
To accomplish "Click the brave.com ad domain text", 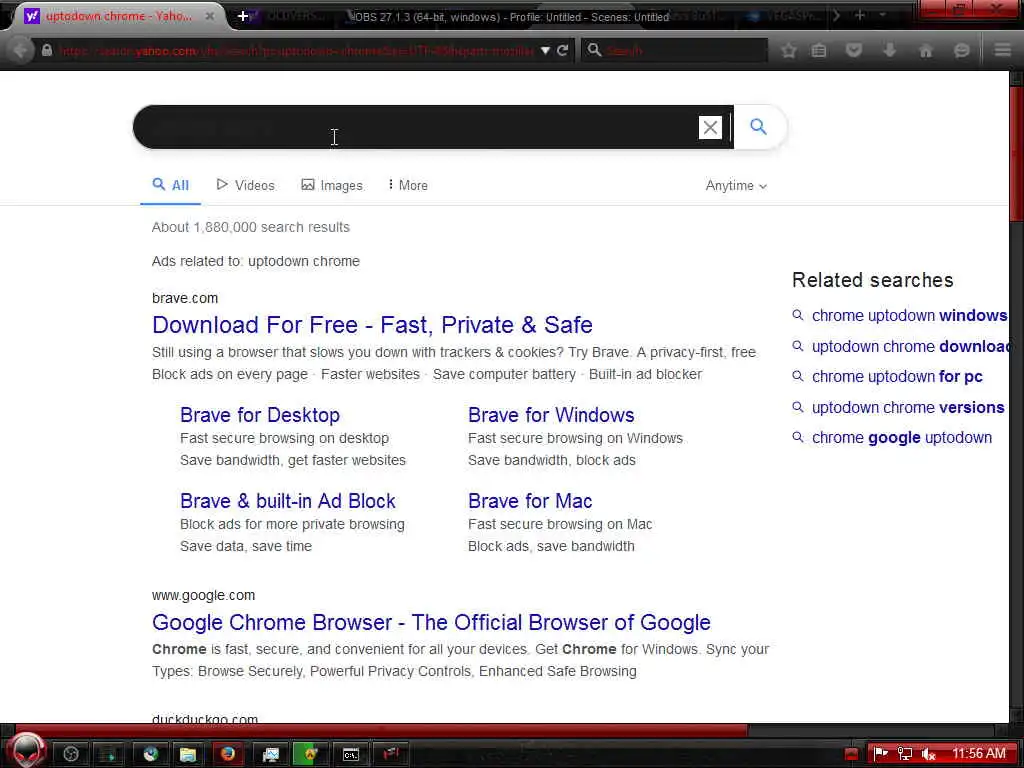I will [x=185, y=298].
